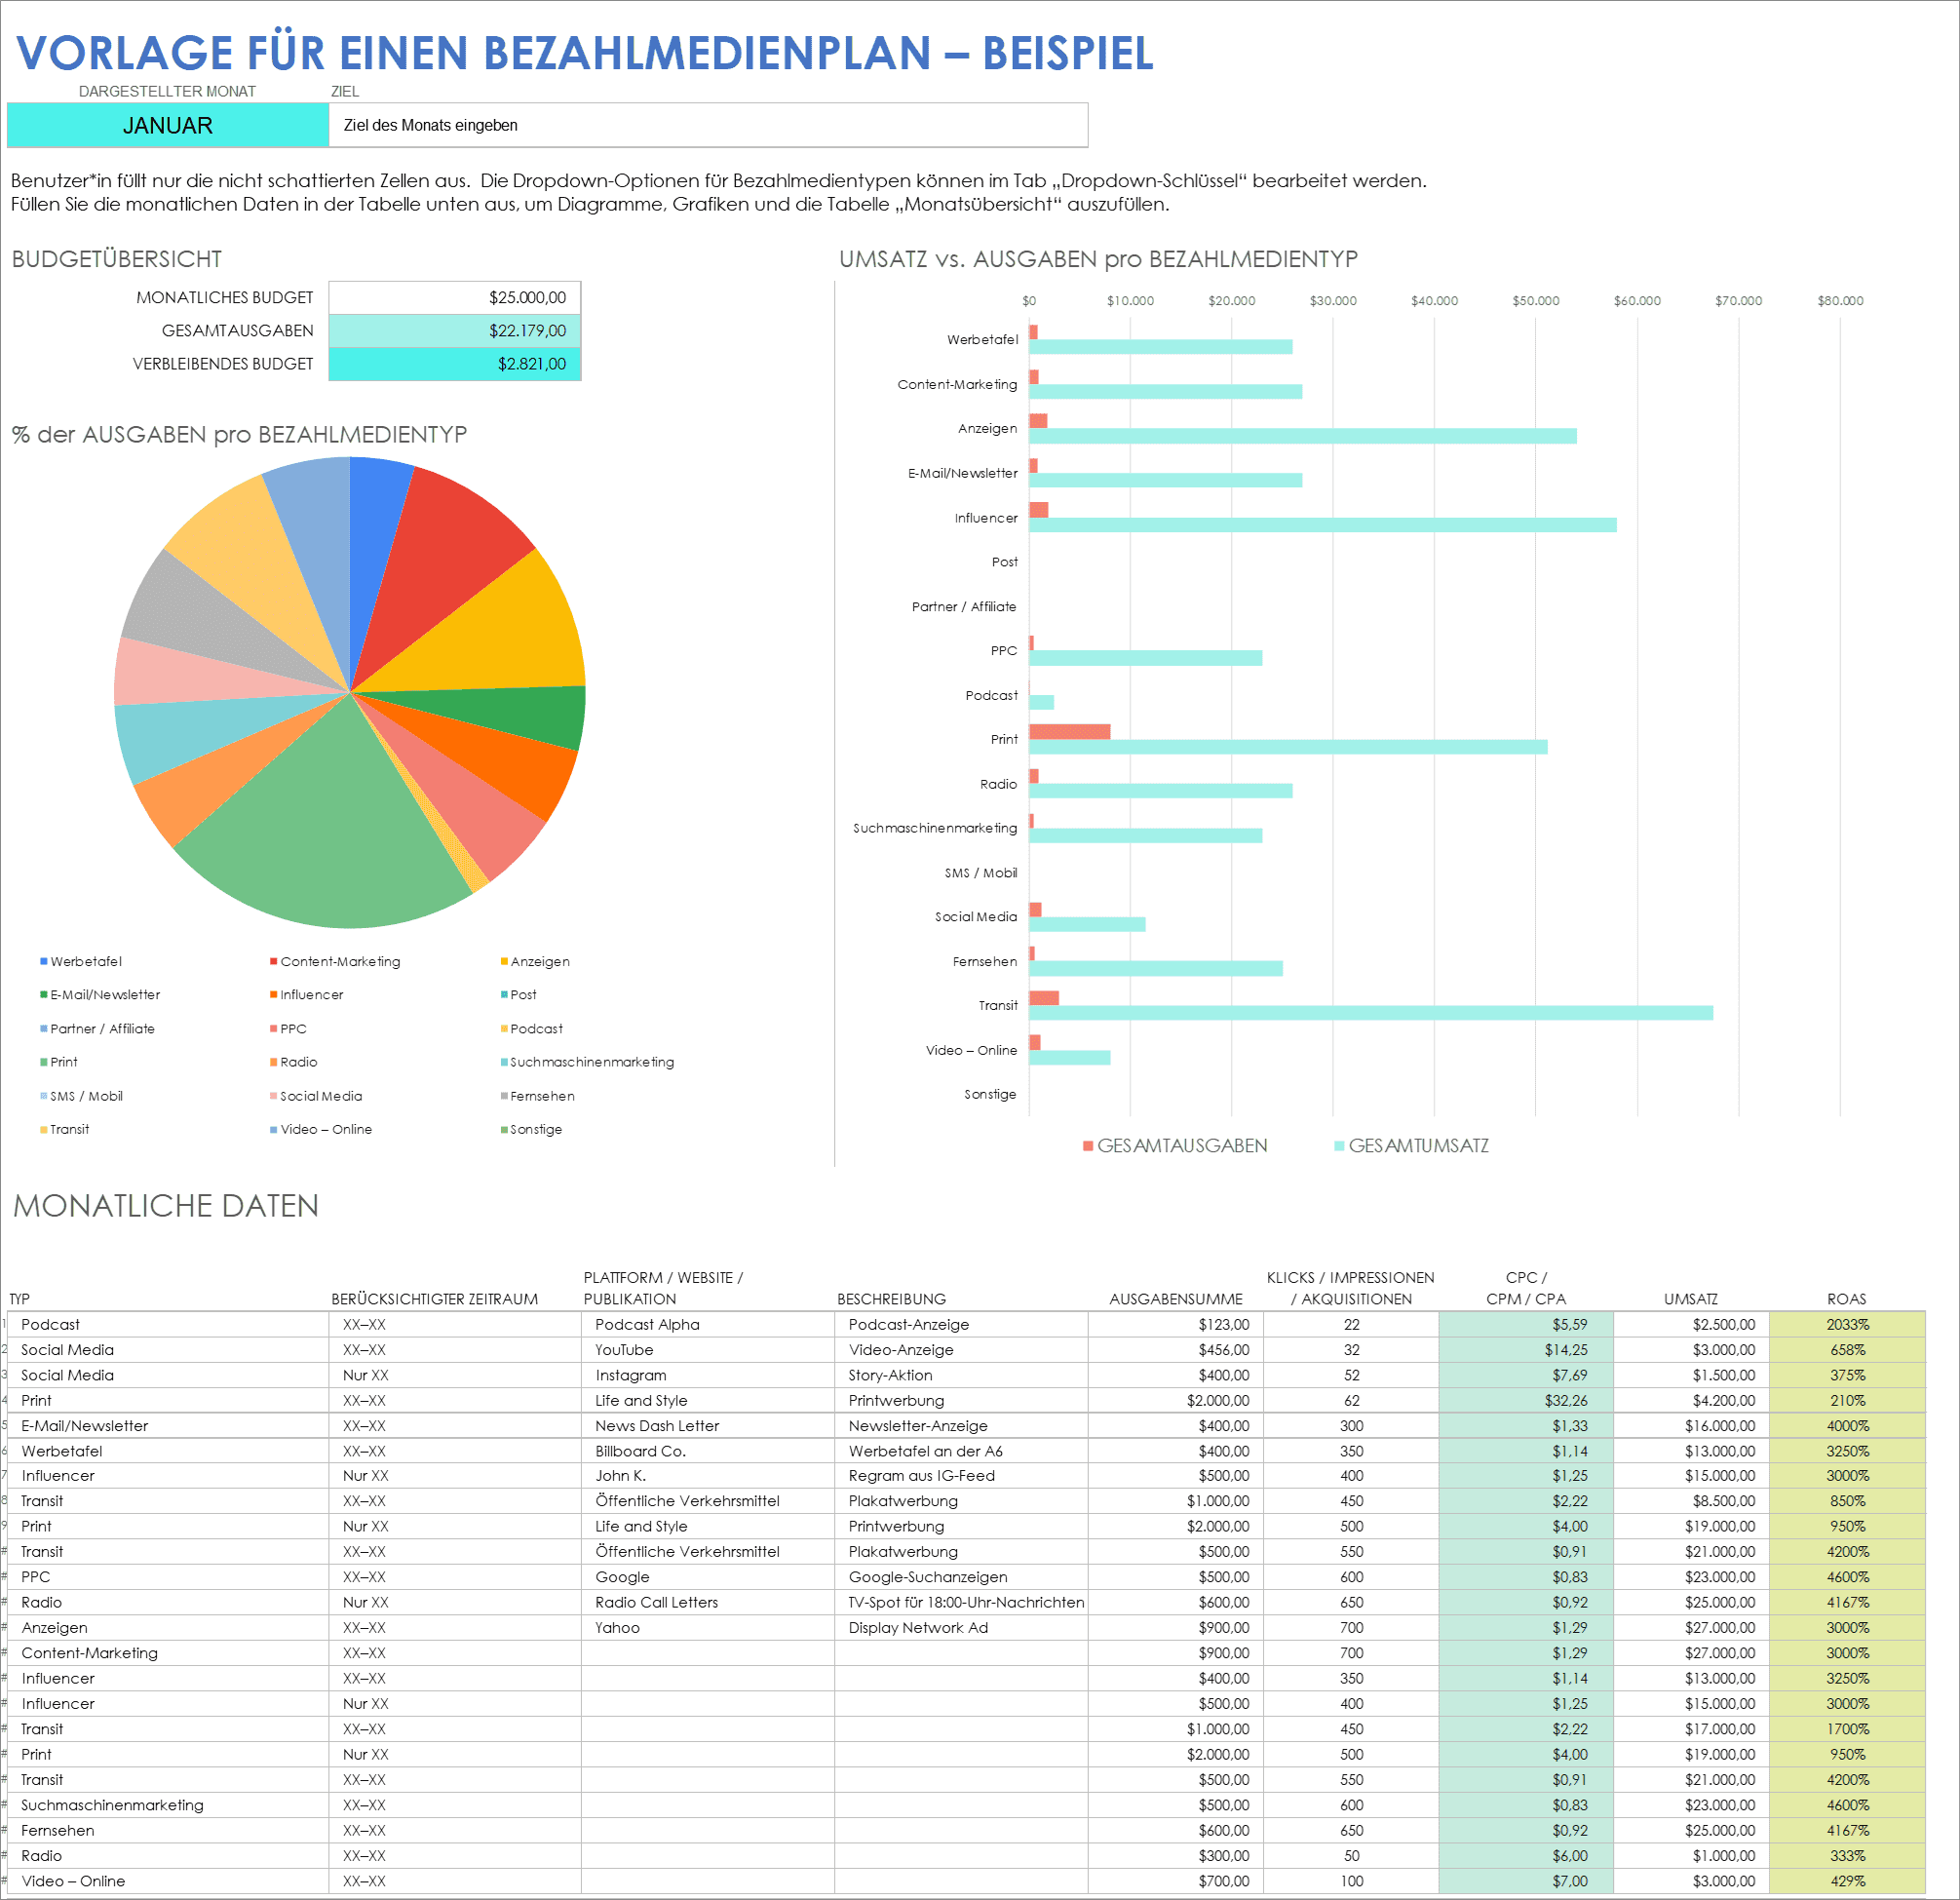Open the 'Video – Online' type cell in table
1960x1900 pixels.
coord(168,1881)
